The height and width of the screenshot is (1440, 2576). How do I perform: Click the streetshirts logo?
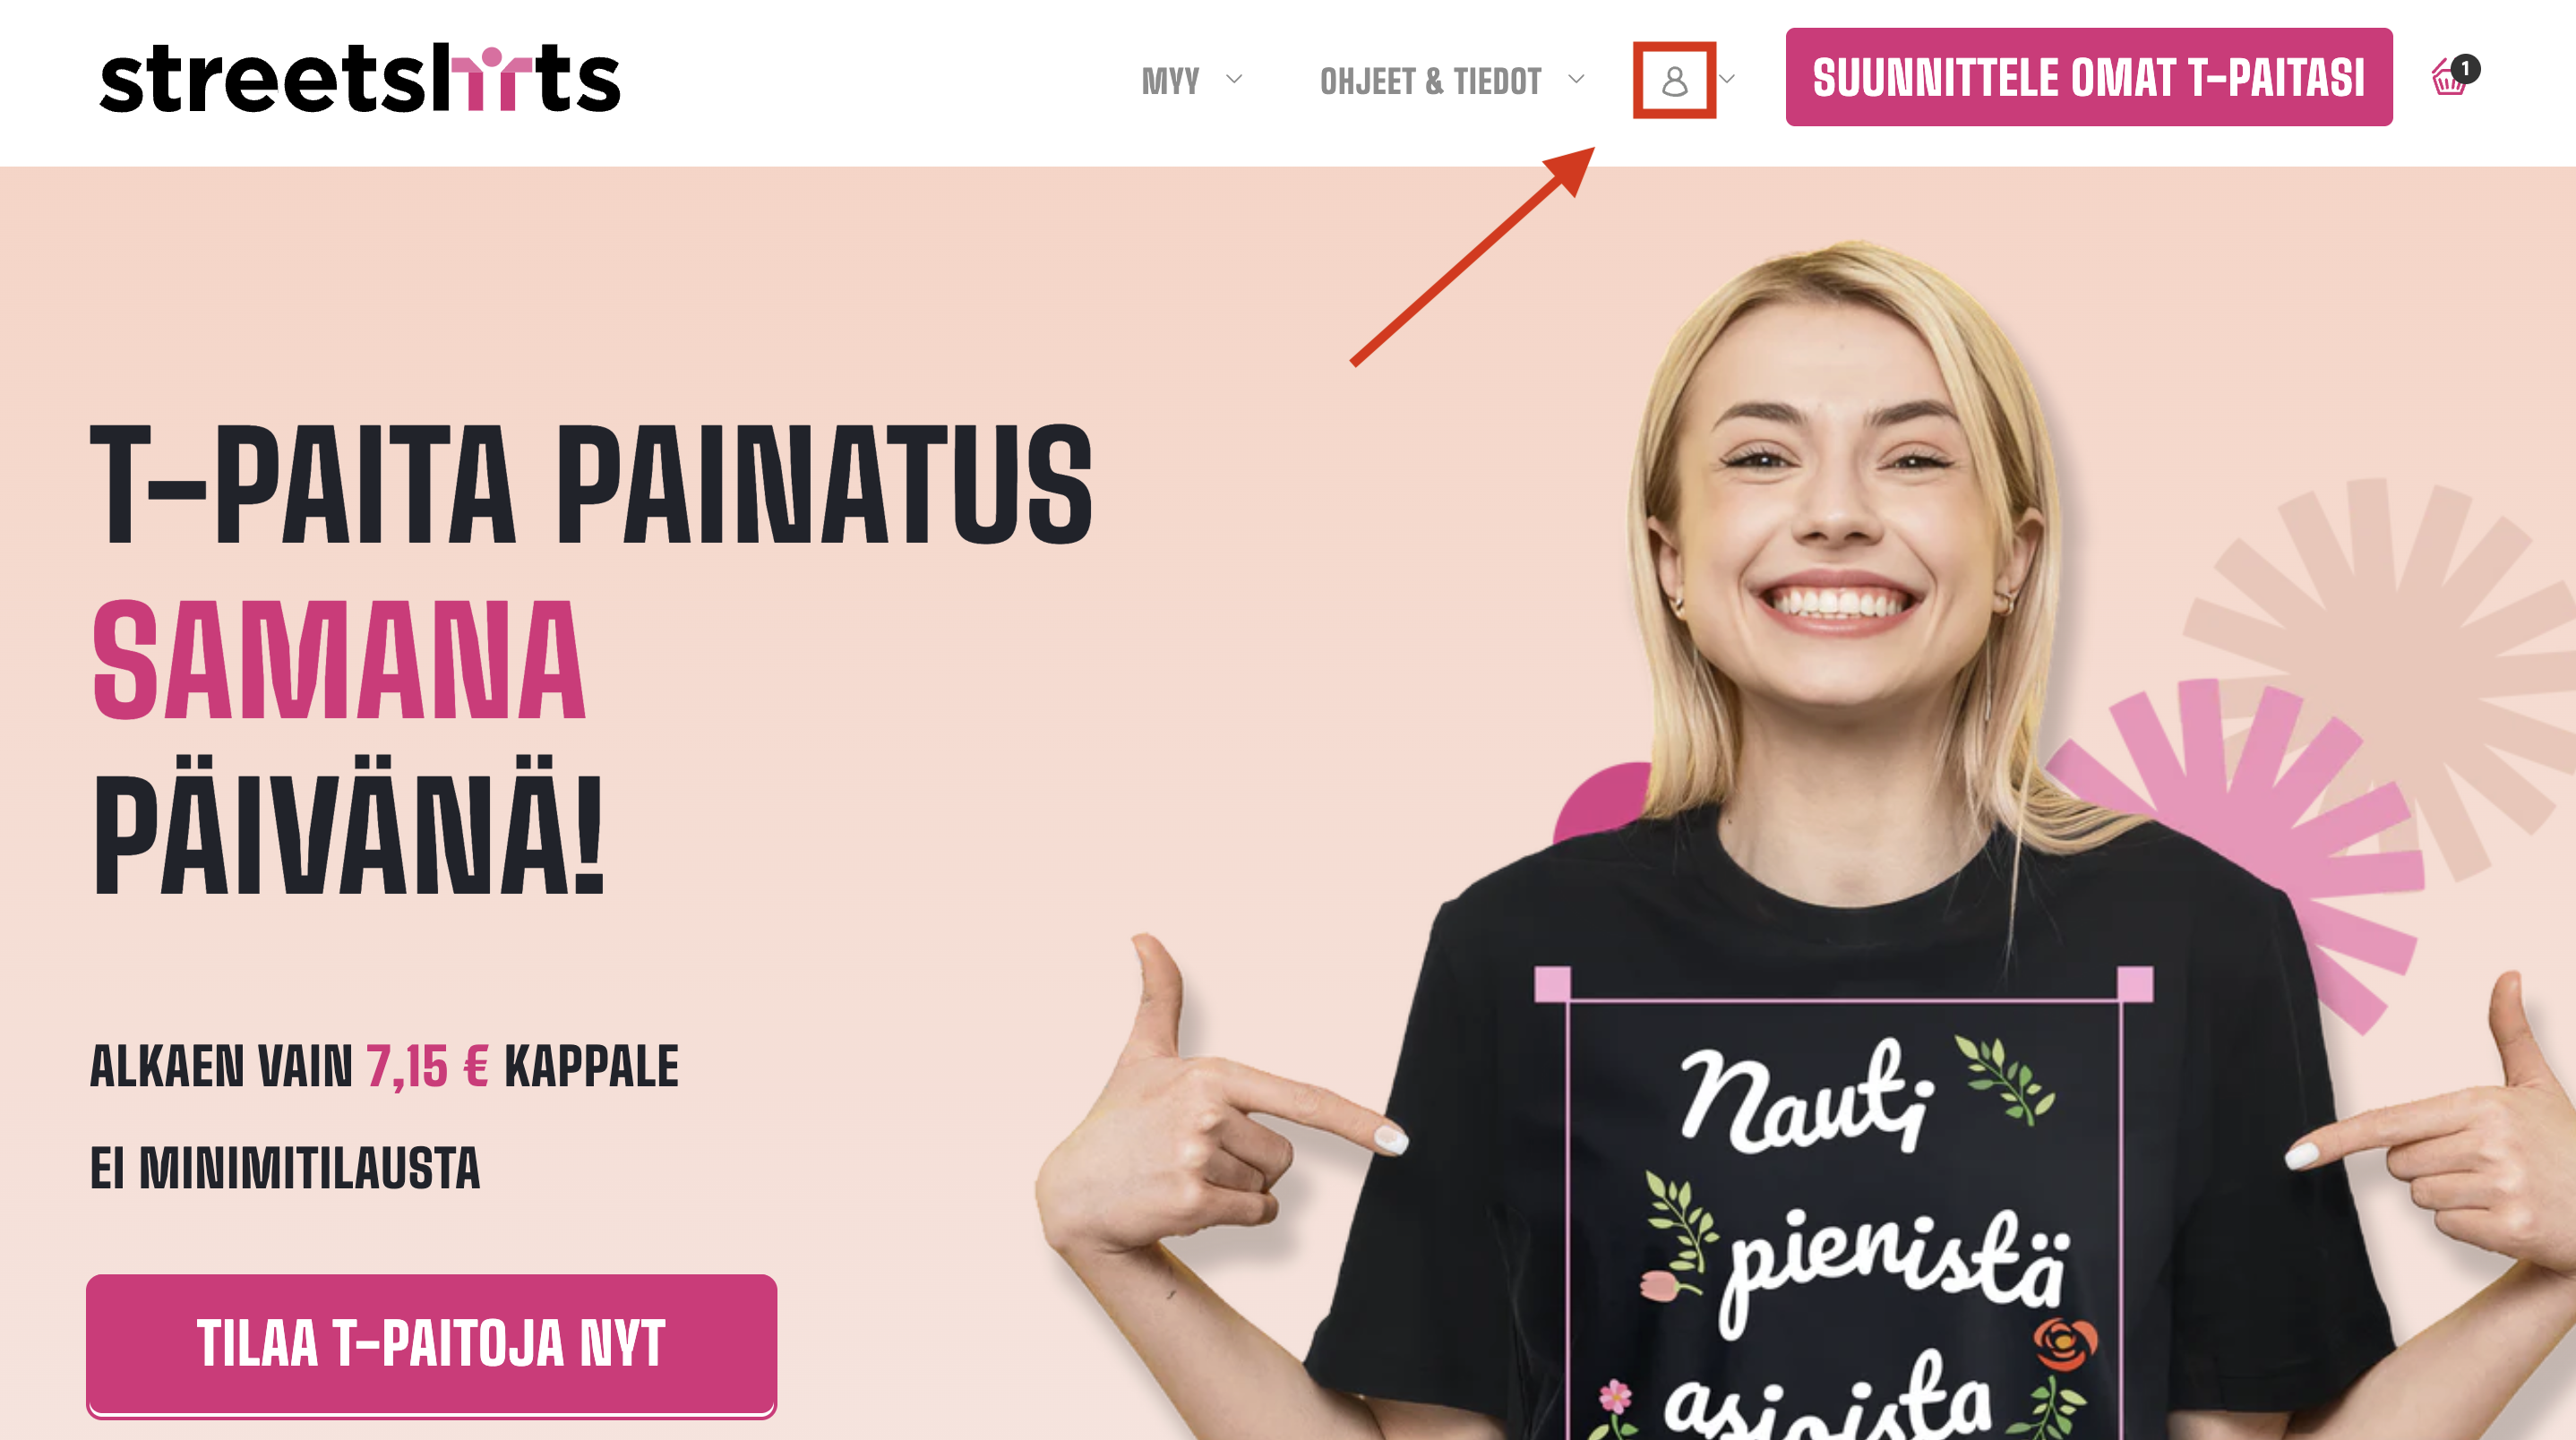[360, 78]
